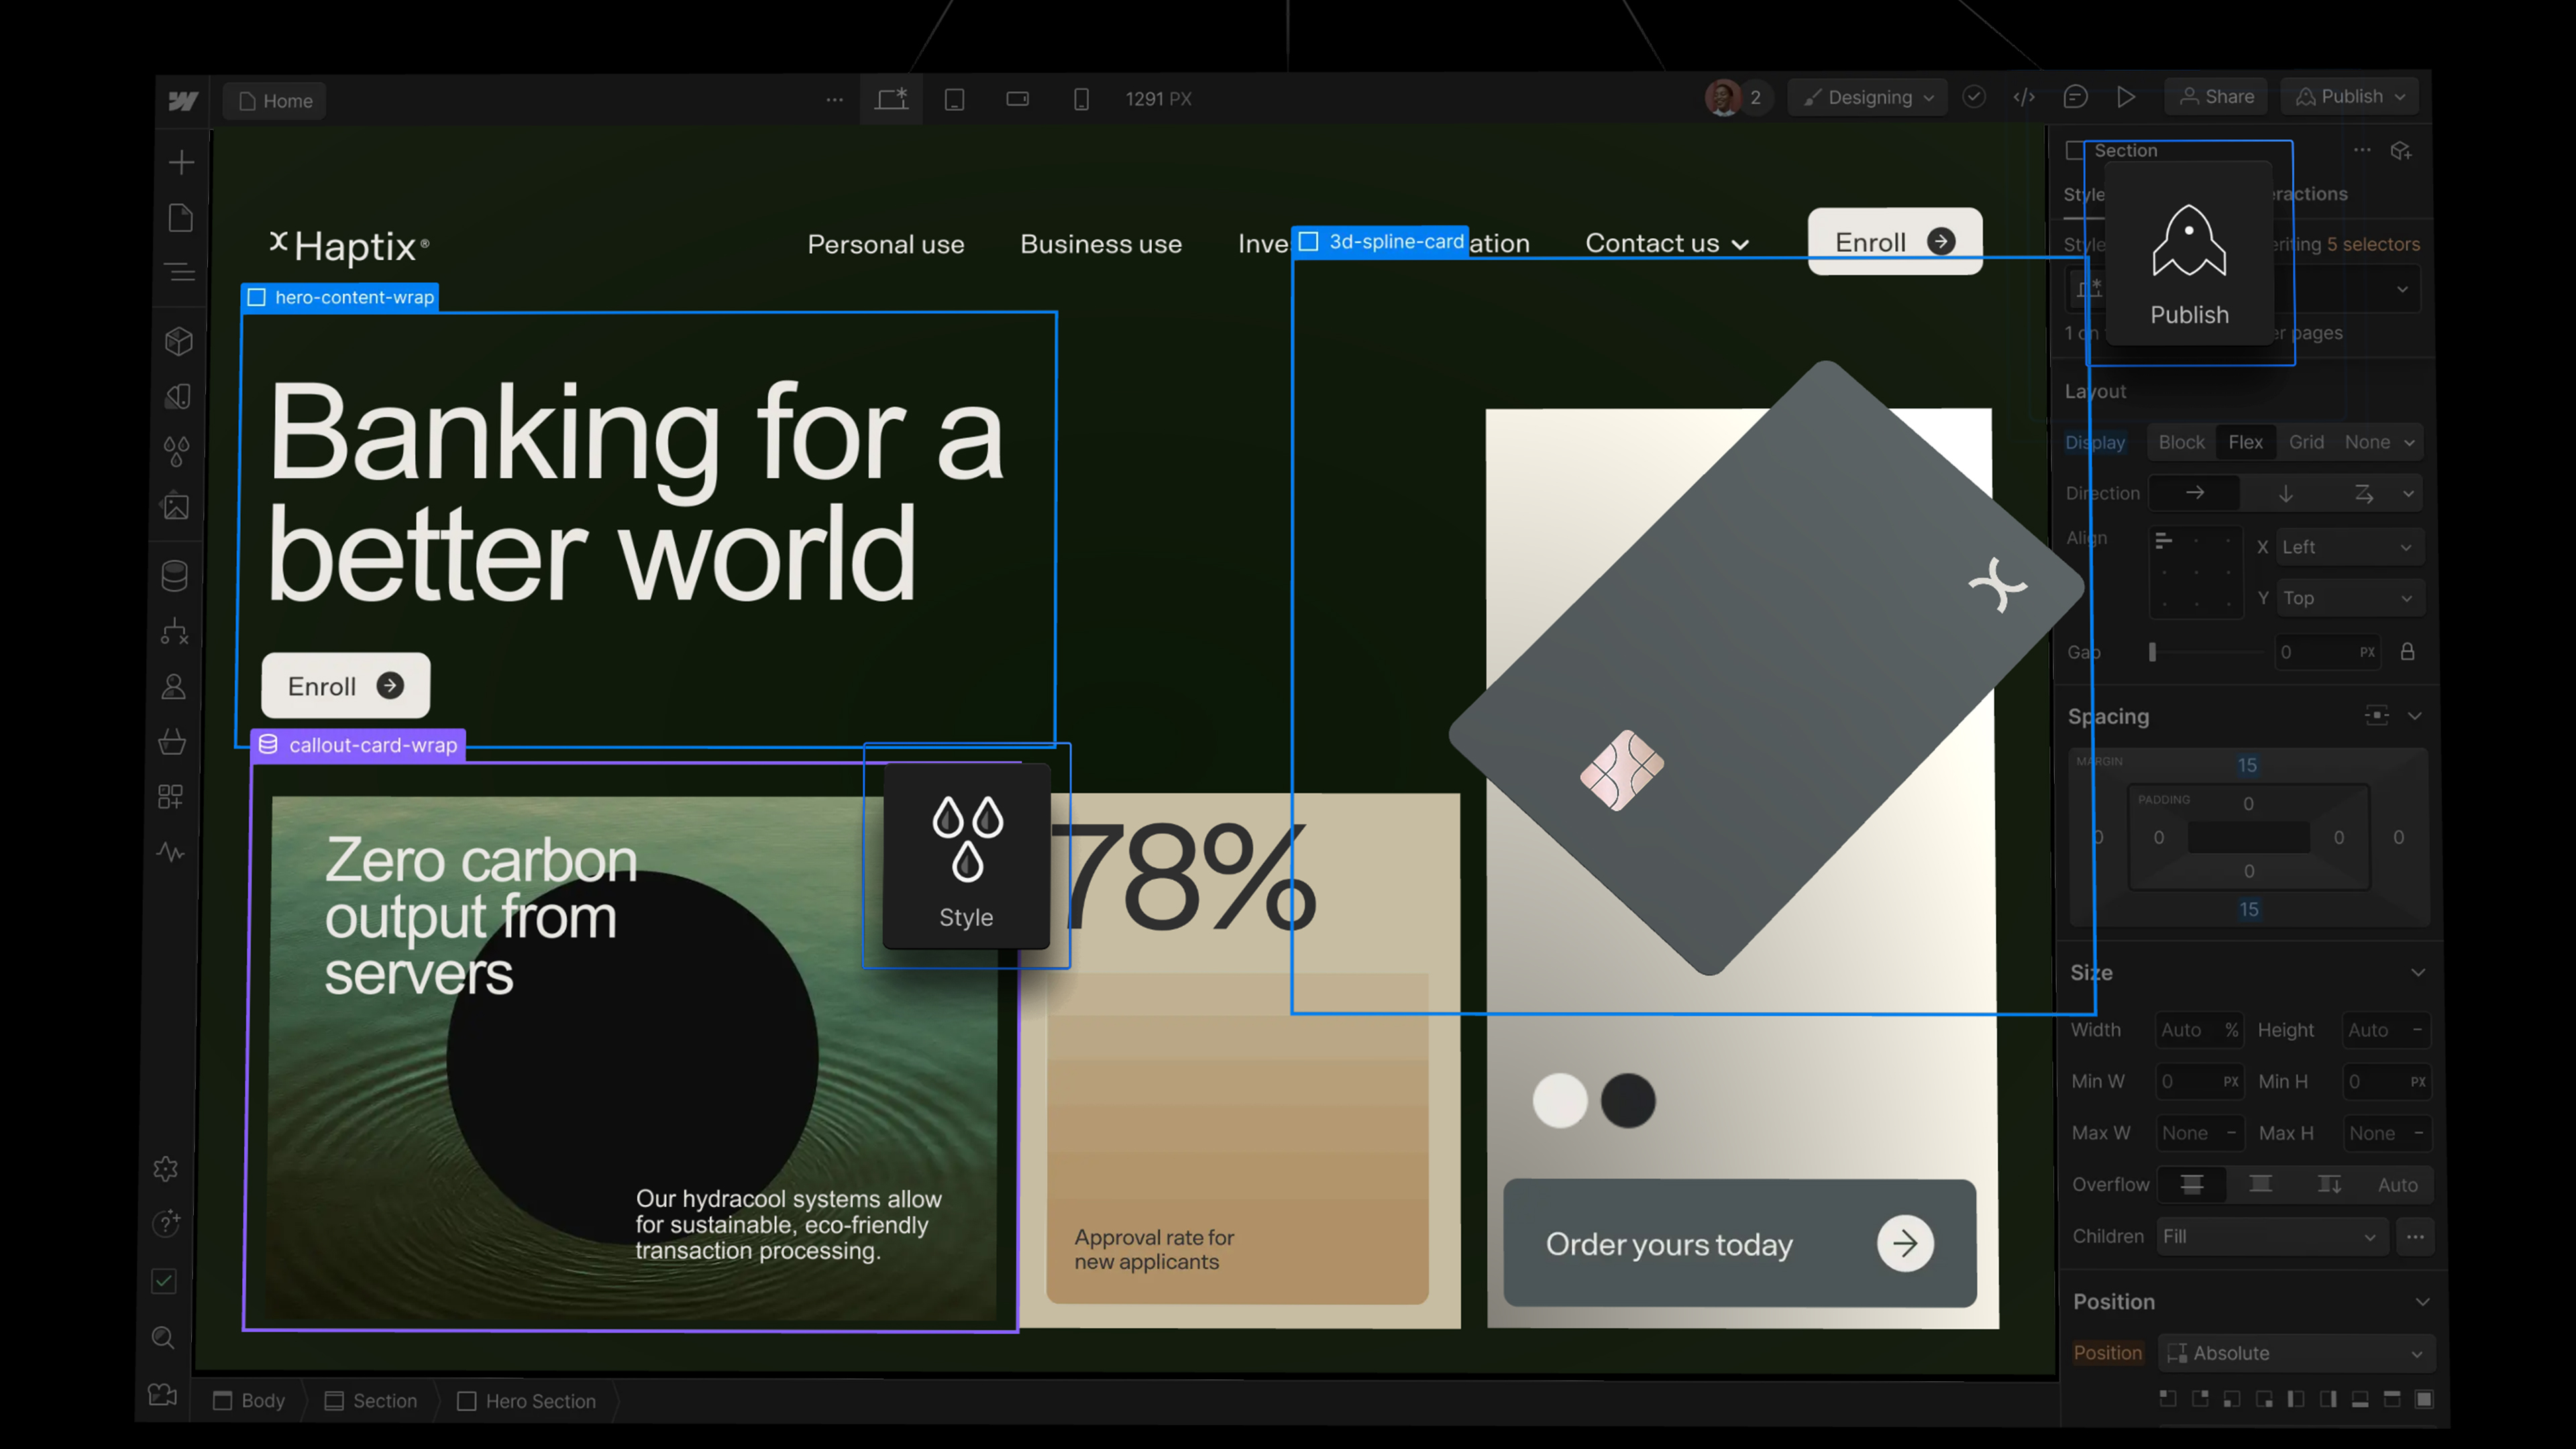Open the Children Fill dropdown
The width and height of the screenshot is (2576, 1449).
coord(2271,1236)
